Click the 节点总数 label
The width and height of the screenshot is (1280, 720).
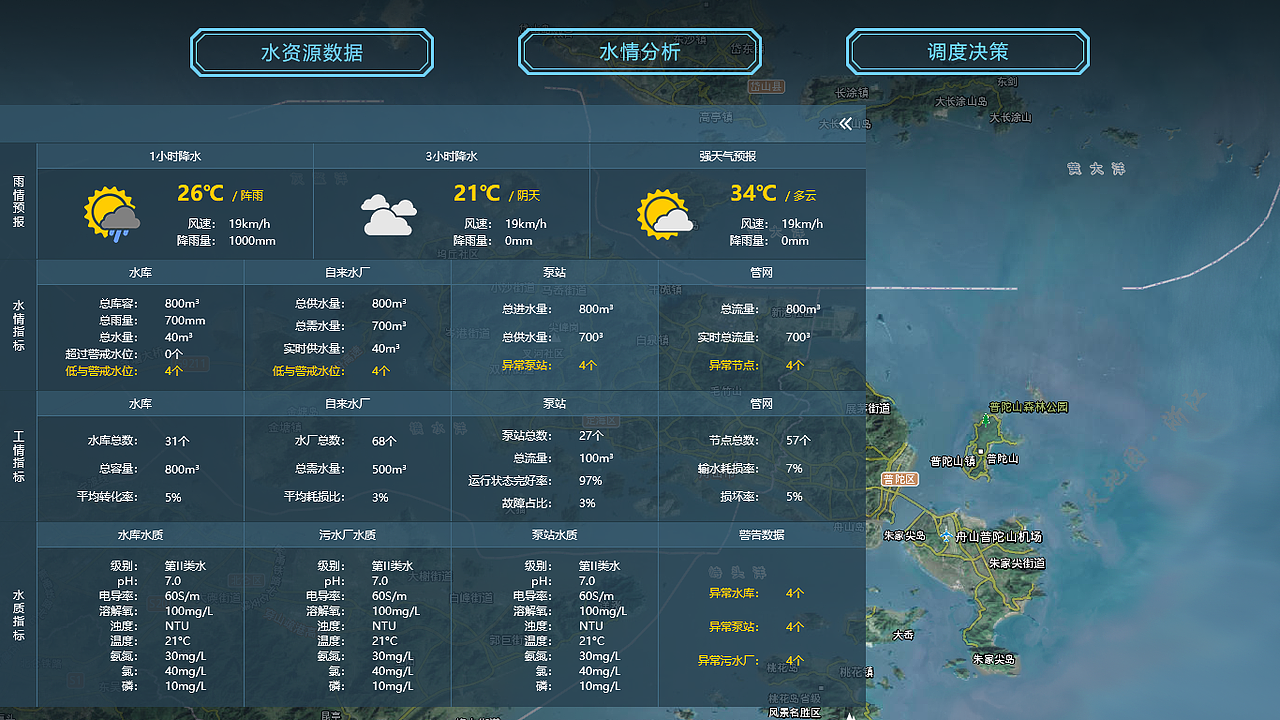pos(733,441)
